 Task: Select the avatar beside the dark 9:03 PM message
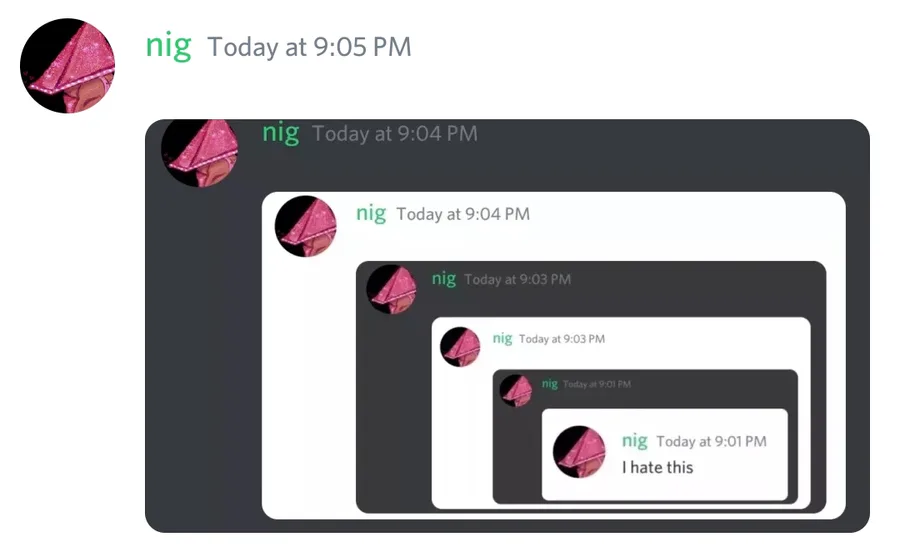391,289
